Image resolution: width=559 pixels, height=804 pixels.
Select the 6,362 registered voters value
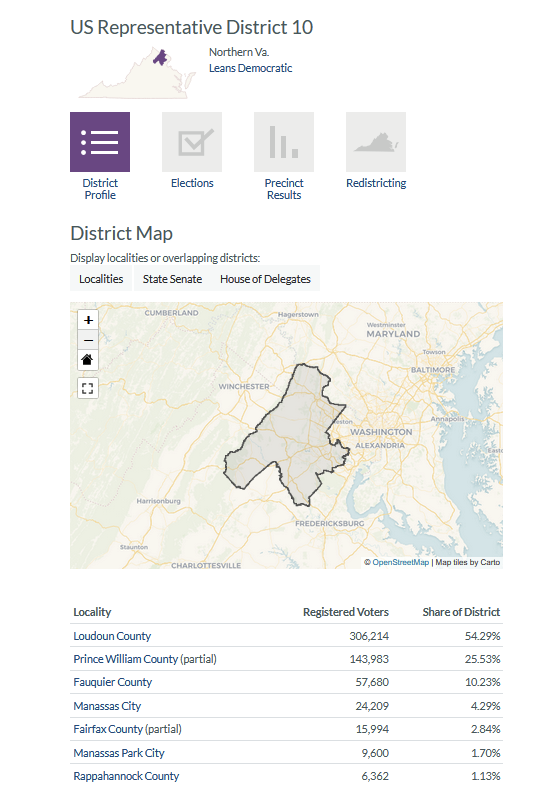375,776
